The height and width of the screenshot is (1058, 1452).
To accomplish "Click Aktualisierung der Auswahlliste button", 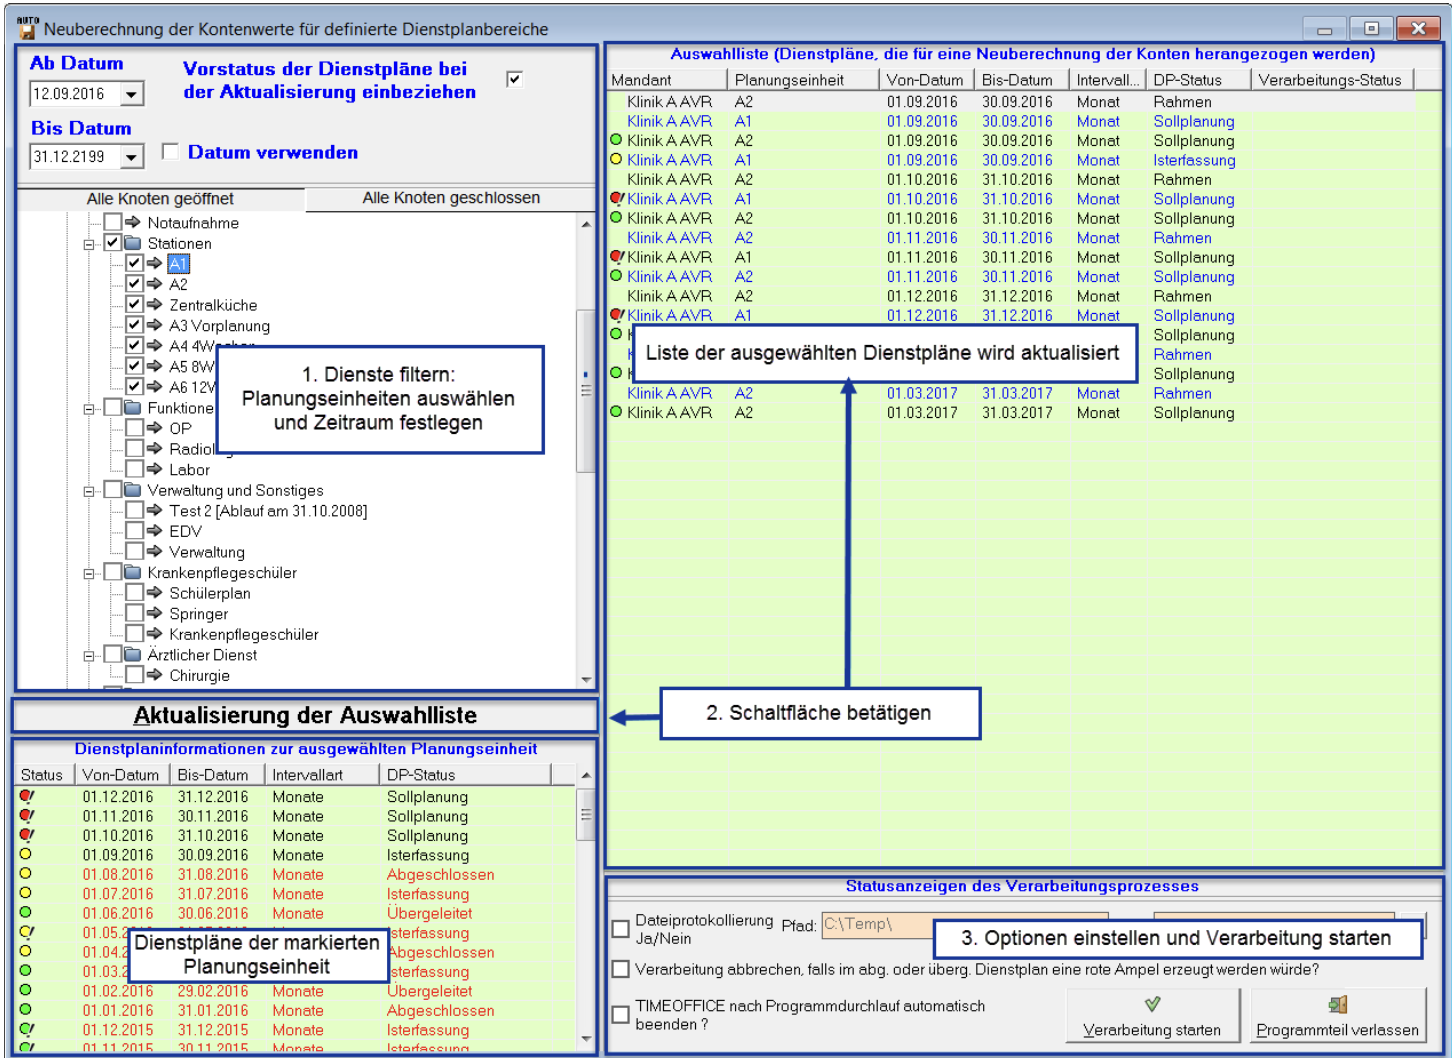I will 305,715.
